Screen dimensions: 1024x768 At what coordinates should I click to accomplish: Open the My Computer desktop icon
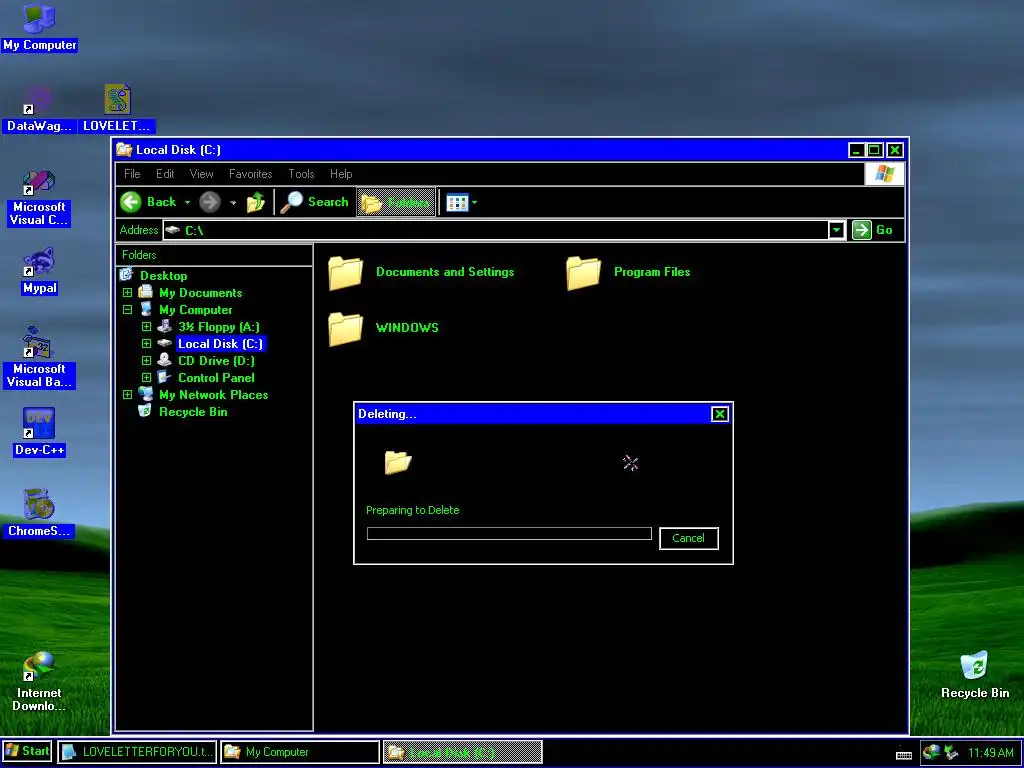point(39,27)
